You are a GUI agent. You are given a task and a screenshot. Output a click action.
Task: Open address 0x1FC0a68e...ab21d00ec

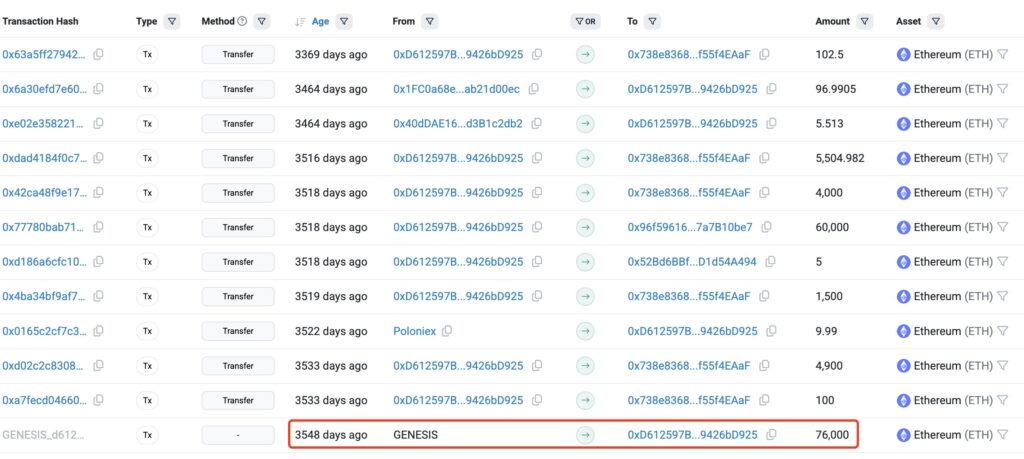coord(456,89)
